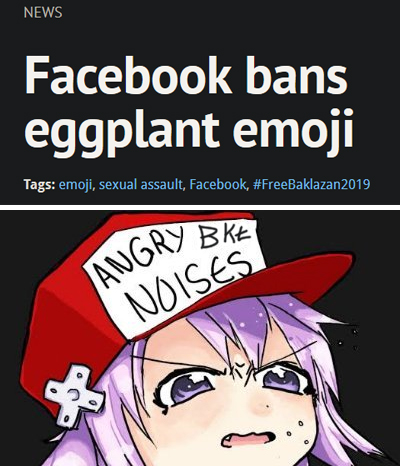Viewport: 400px width, 466px height.
Task: Click the white divider above the image
Action: pyautogui.click(x=200, y=207)
